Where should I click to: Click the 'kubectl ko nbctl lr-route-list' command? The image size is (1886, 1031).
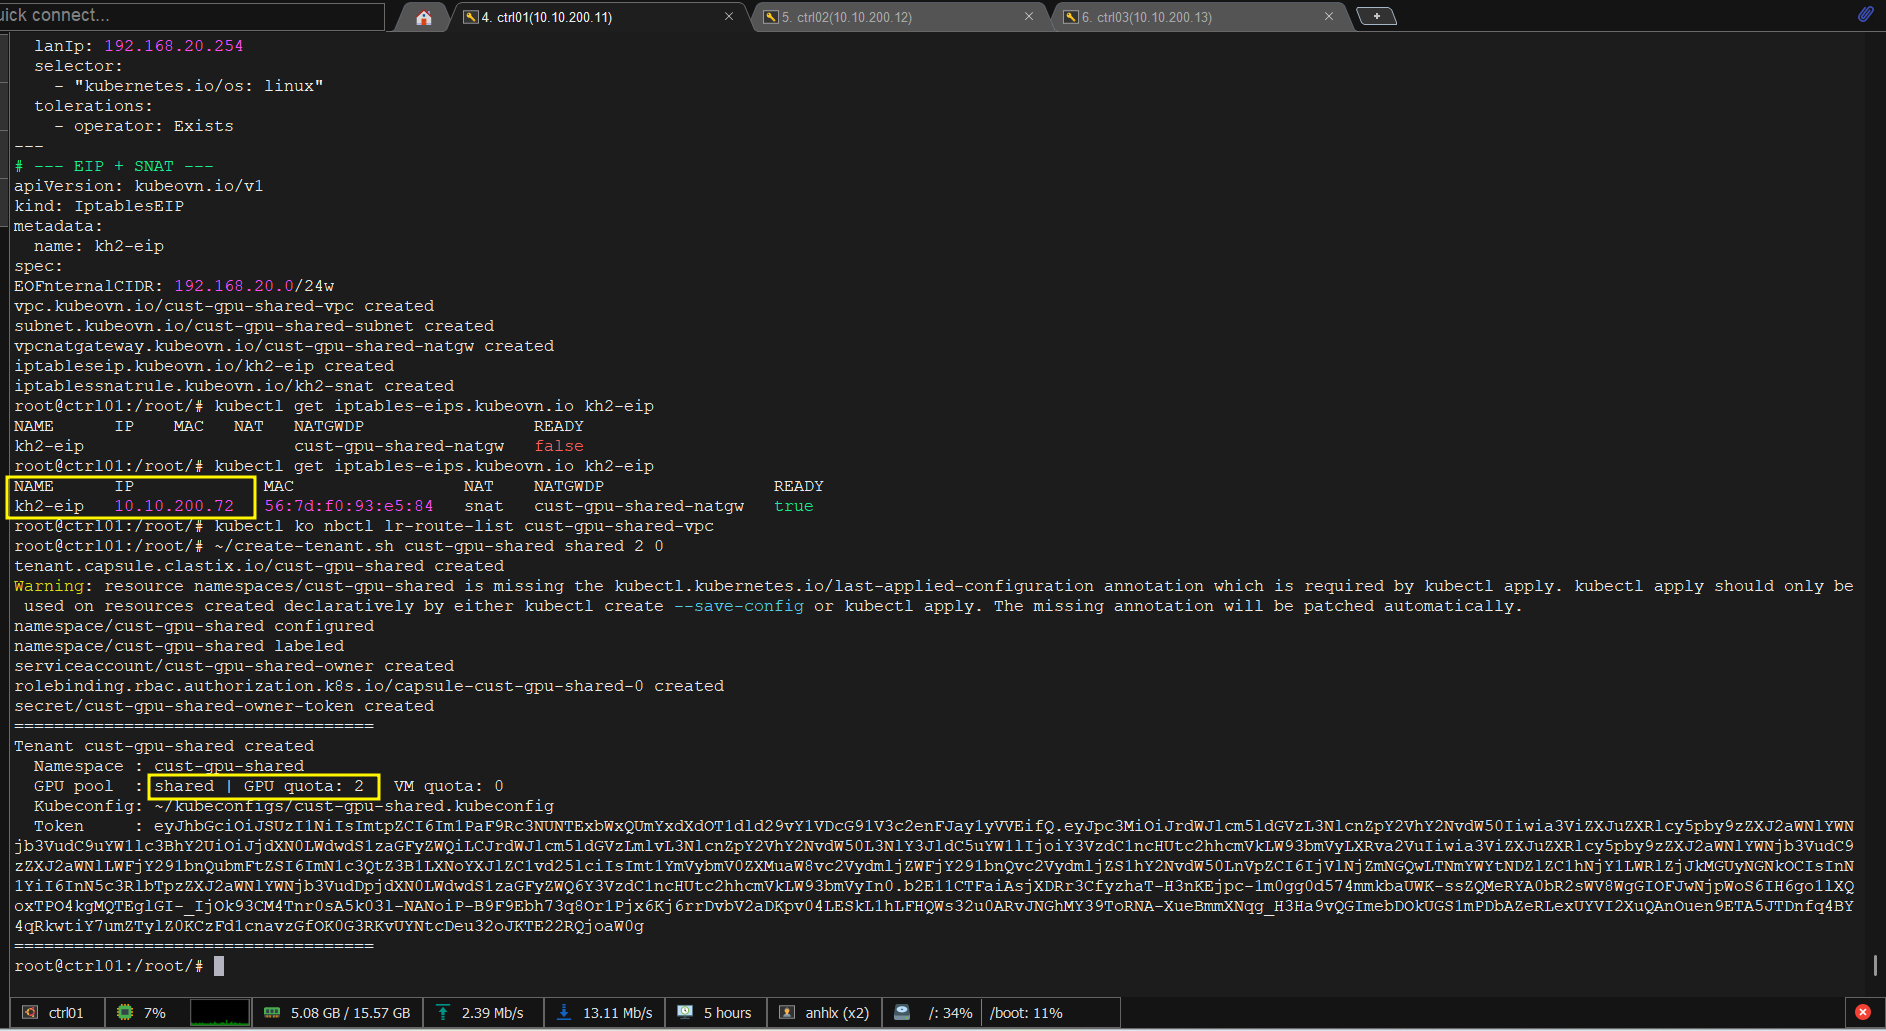tap(464, 526)
